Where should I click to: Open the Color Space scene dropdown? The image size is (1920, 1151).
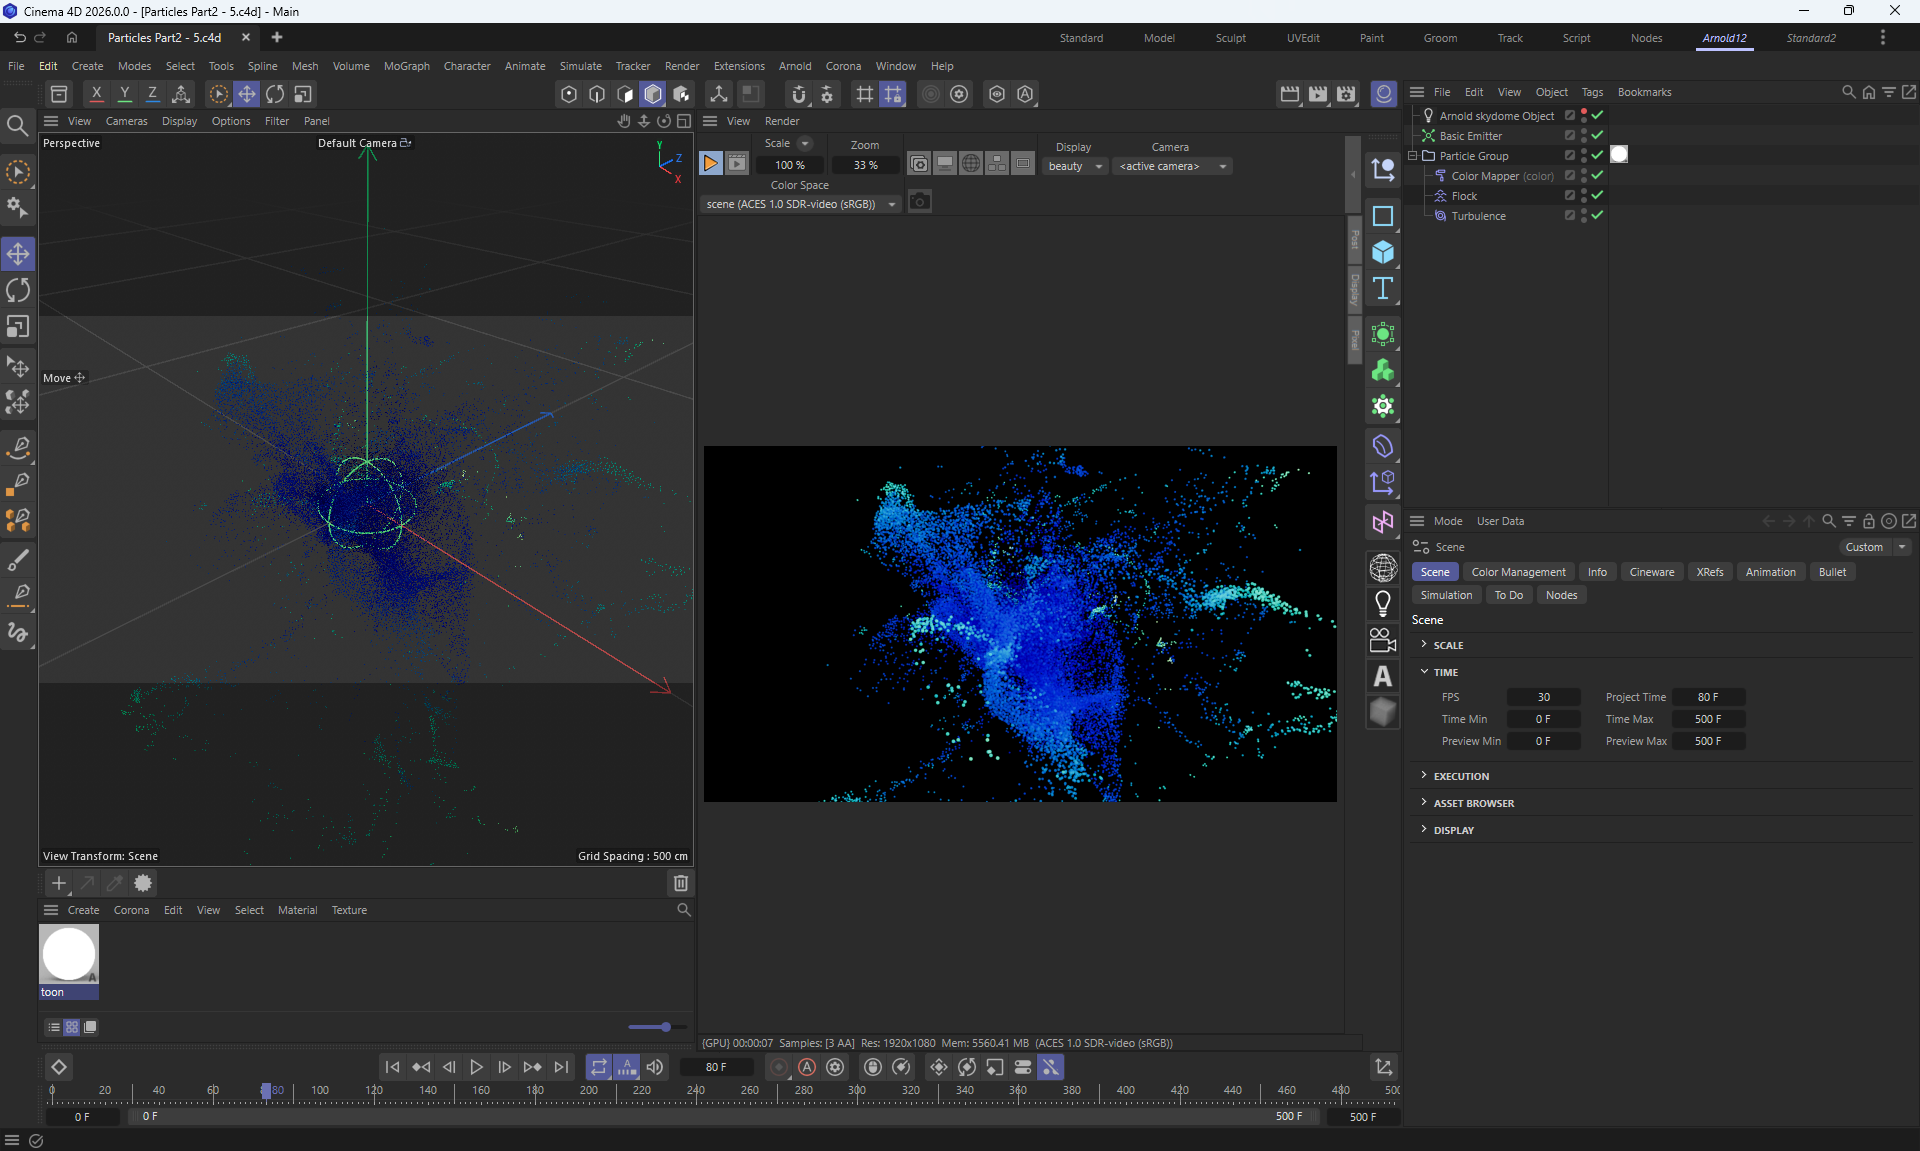click(800, 204)
